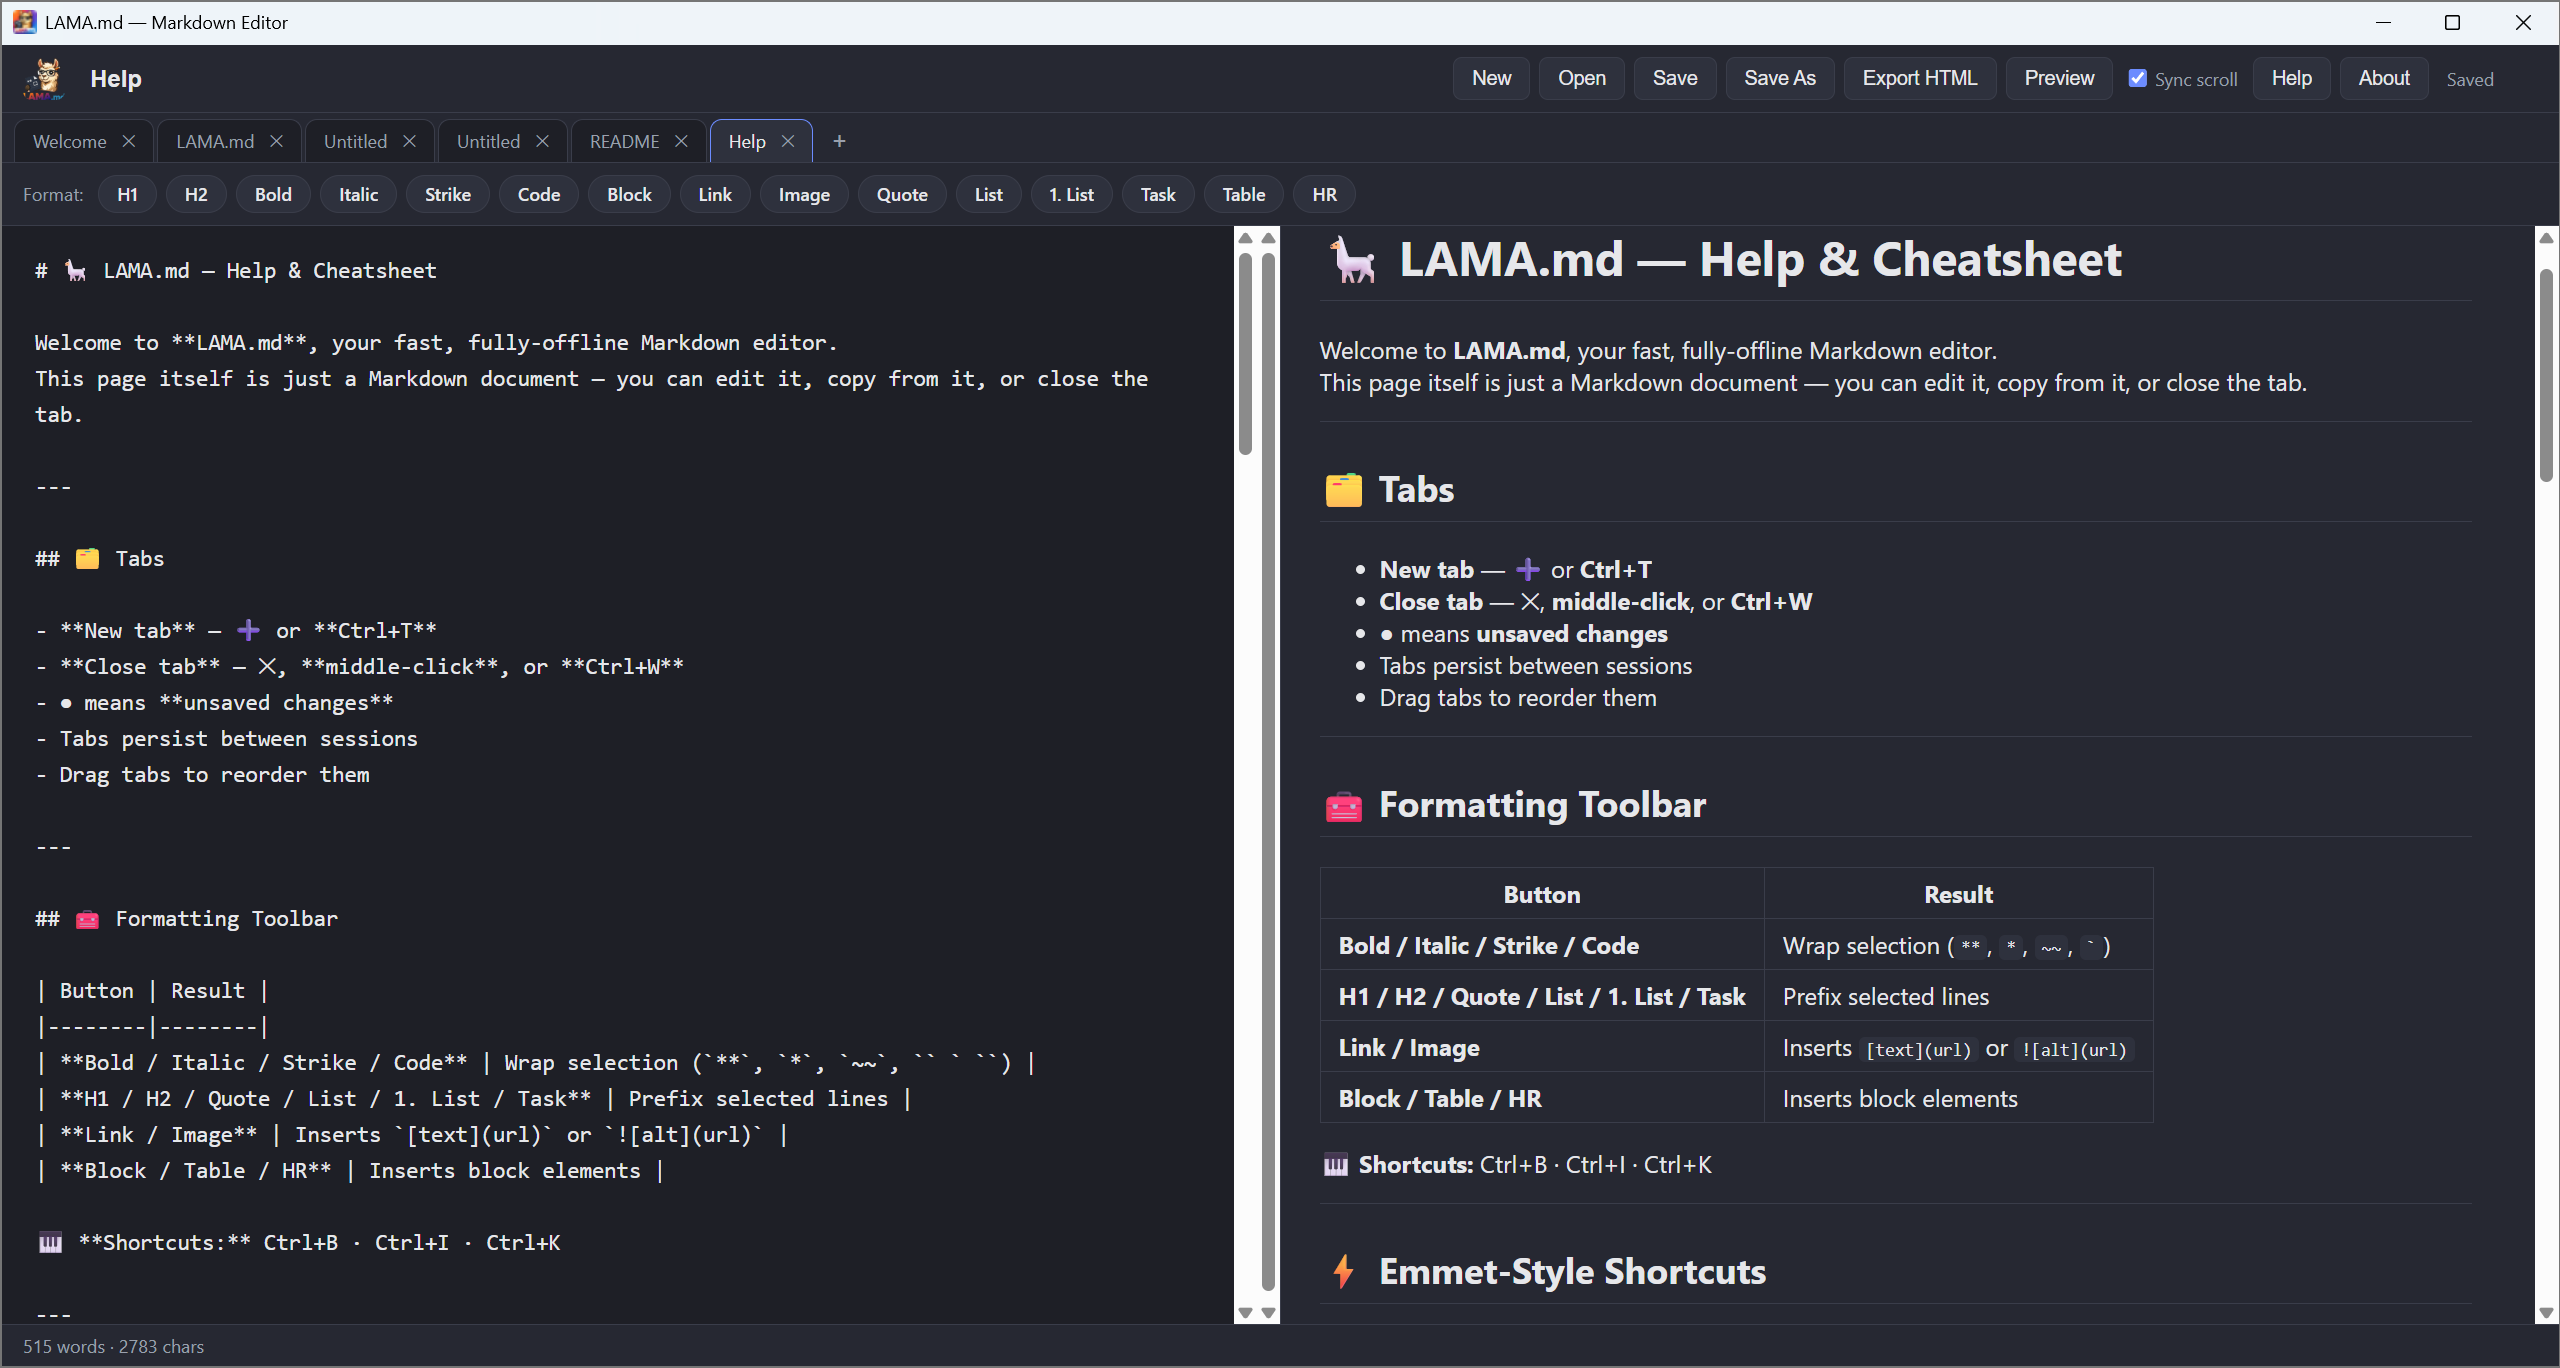
Task: Click Export HTML button
Action: click(x=1920, y=78)
